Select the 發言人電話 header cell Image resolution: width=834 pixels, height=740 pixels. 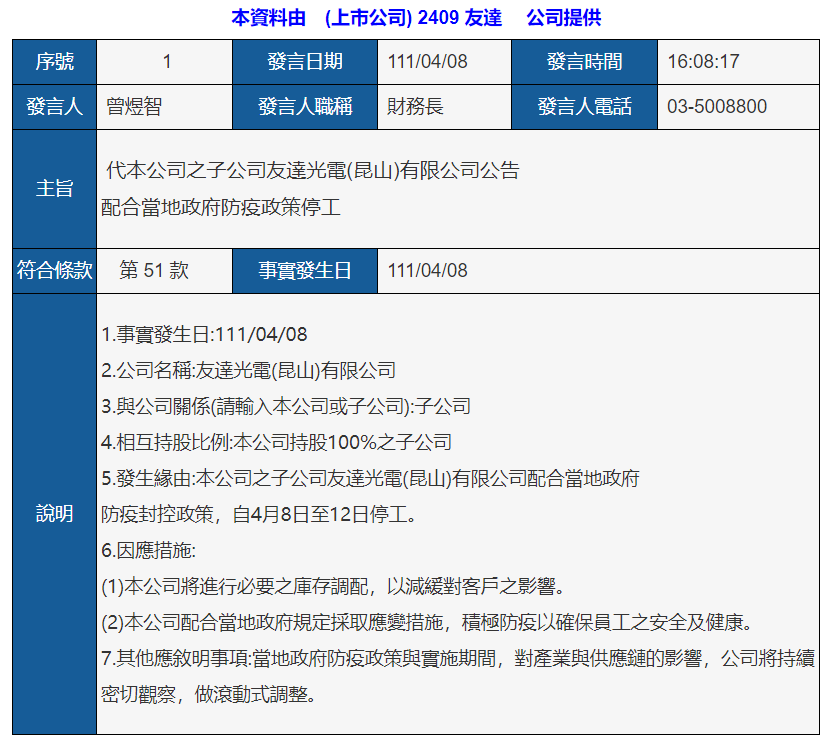tap(585, 107)
